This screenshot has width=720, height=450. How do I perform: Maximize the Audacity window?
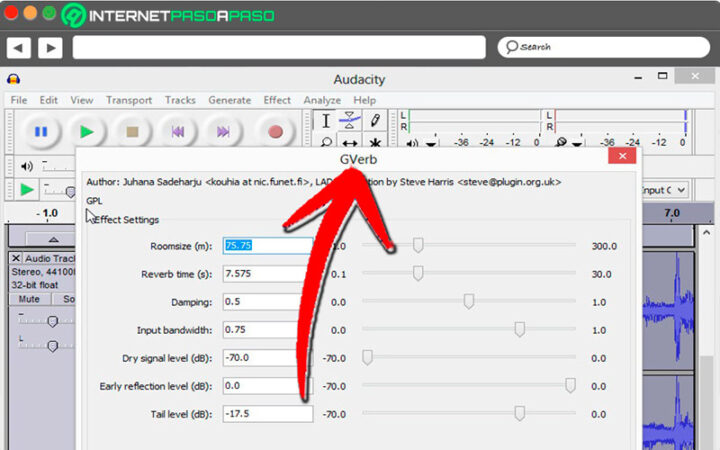click(x=662, y=76)
